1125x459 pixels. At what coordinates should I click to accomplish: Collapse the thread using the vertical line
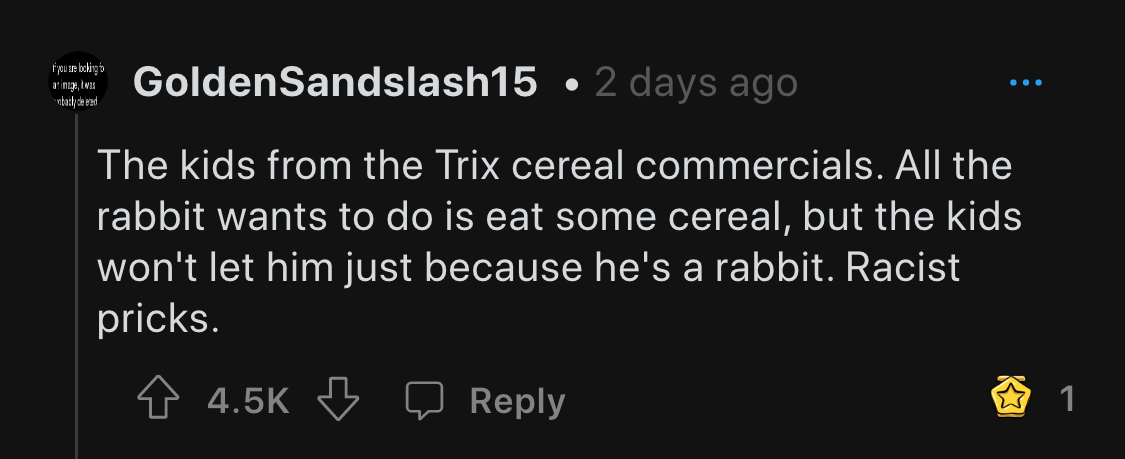pos(76,287)
